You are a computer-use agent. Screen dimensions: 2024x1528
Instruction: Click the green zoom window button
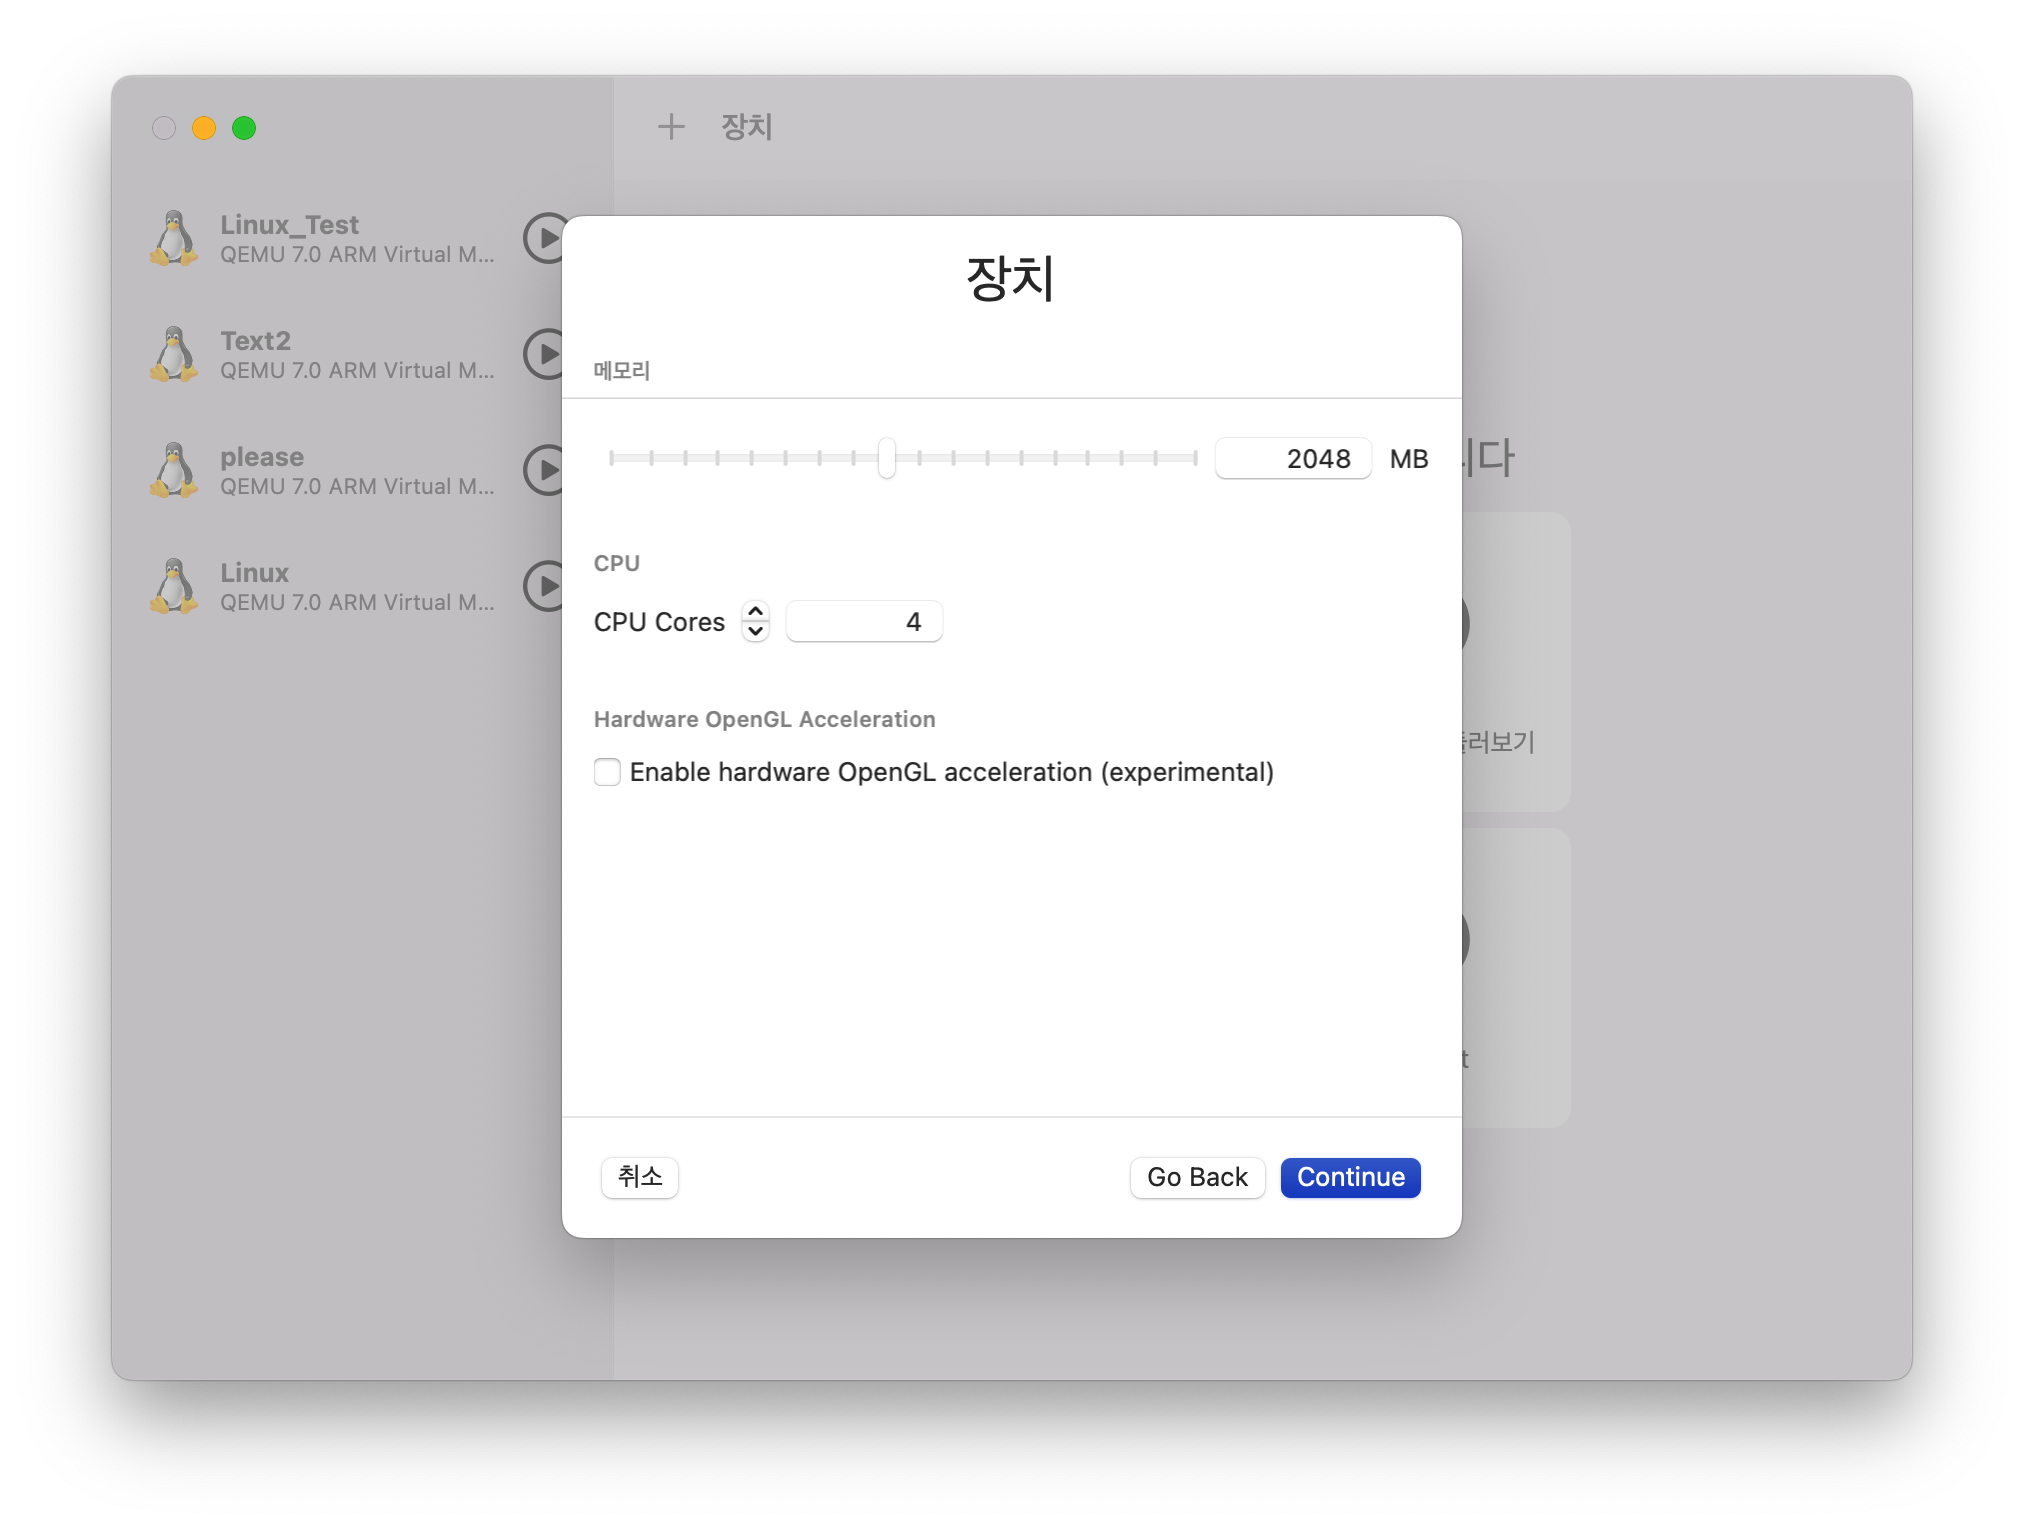click(x=244, y=128)
